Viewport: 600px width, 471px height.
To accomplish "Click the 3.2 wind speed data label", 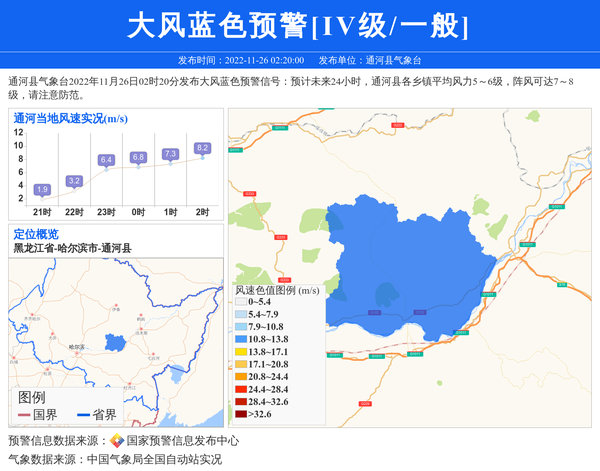I will (74, 180).
